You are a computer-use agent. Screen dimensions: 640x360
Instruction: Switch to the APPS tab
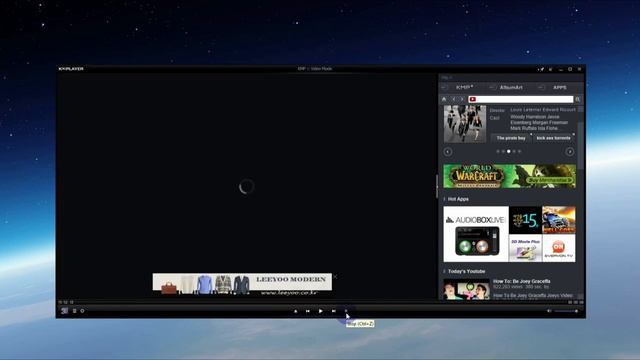coord(560,87)
